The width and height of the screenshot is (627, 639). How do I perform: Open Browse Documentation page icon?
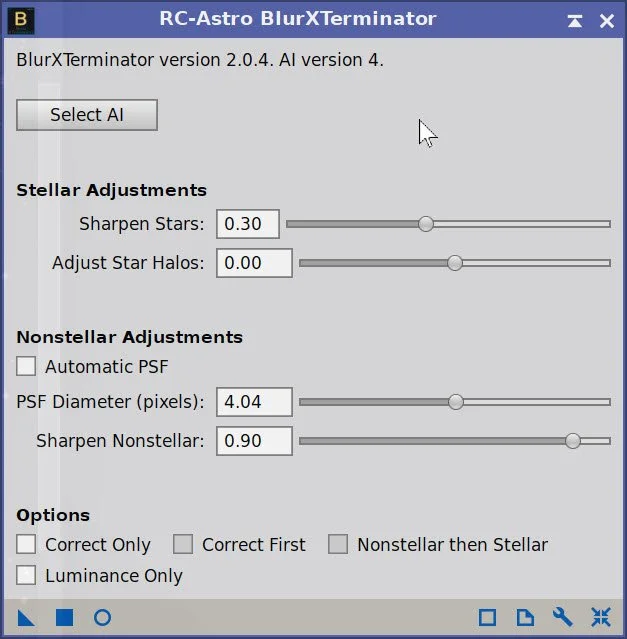click(x=525, y=617)
